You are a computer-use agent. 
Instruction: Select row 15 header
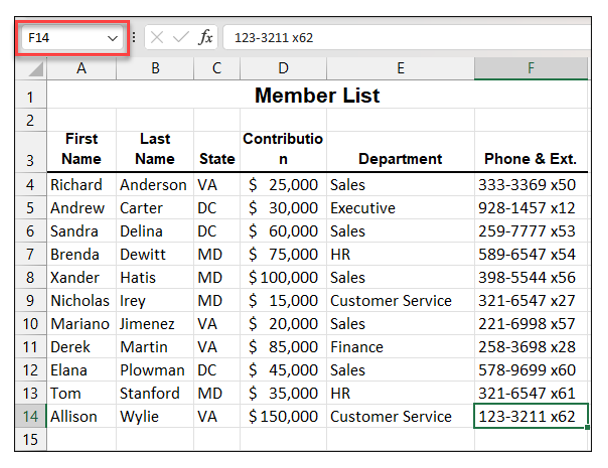[31, 440]
